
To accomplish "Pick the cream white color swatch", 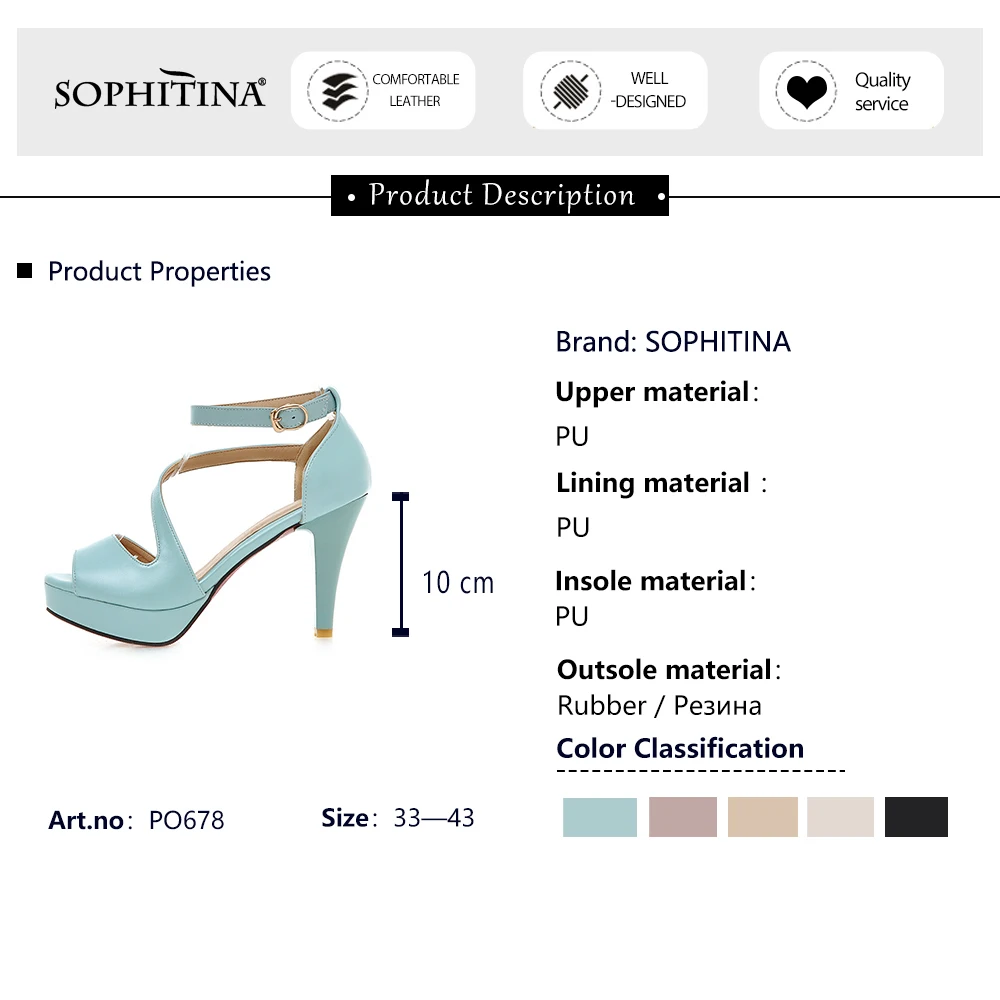I will click(x=840, y=817).
